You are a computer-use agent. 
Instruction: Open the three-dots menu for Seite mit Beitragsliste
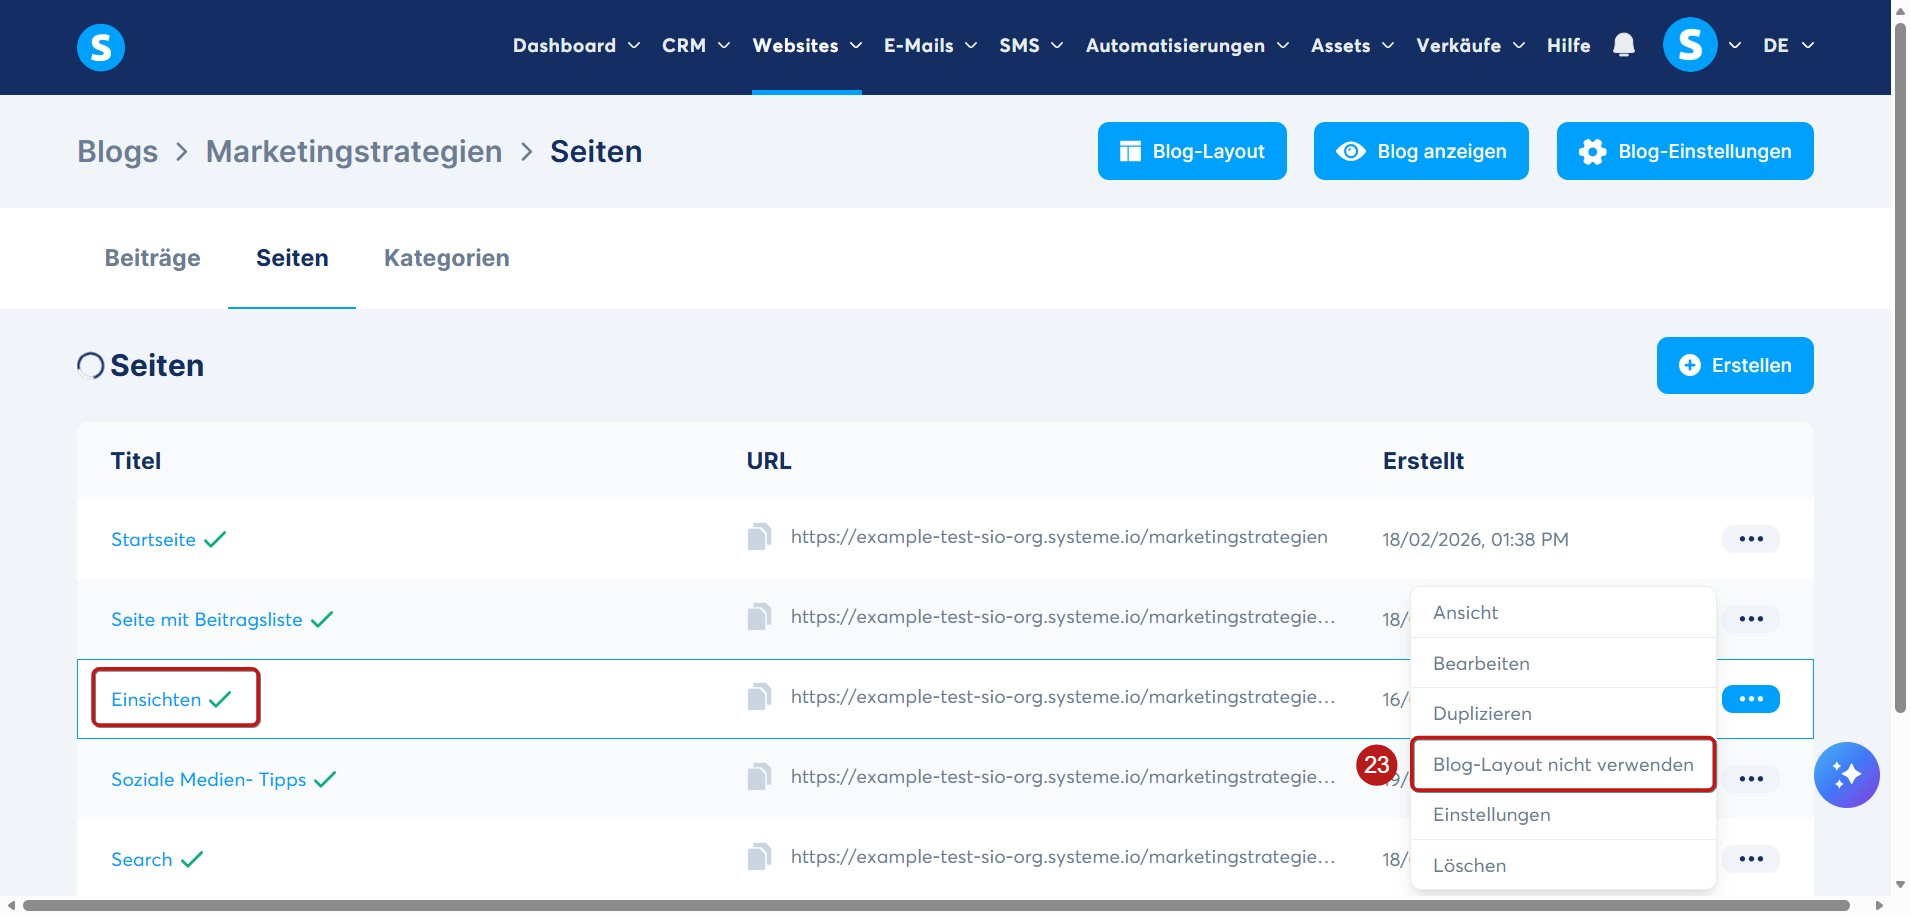(x=1750, y=619)
